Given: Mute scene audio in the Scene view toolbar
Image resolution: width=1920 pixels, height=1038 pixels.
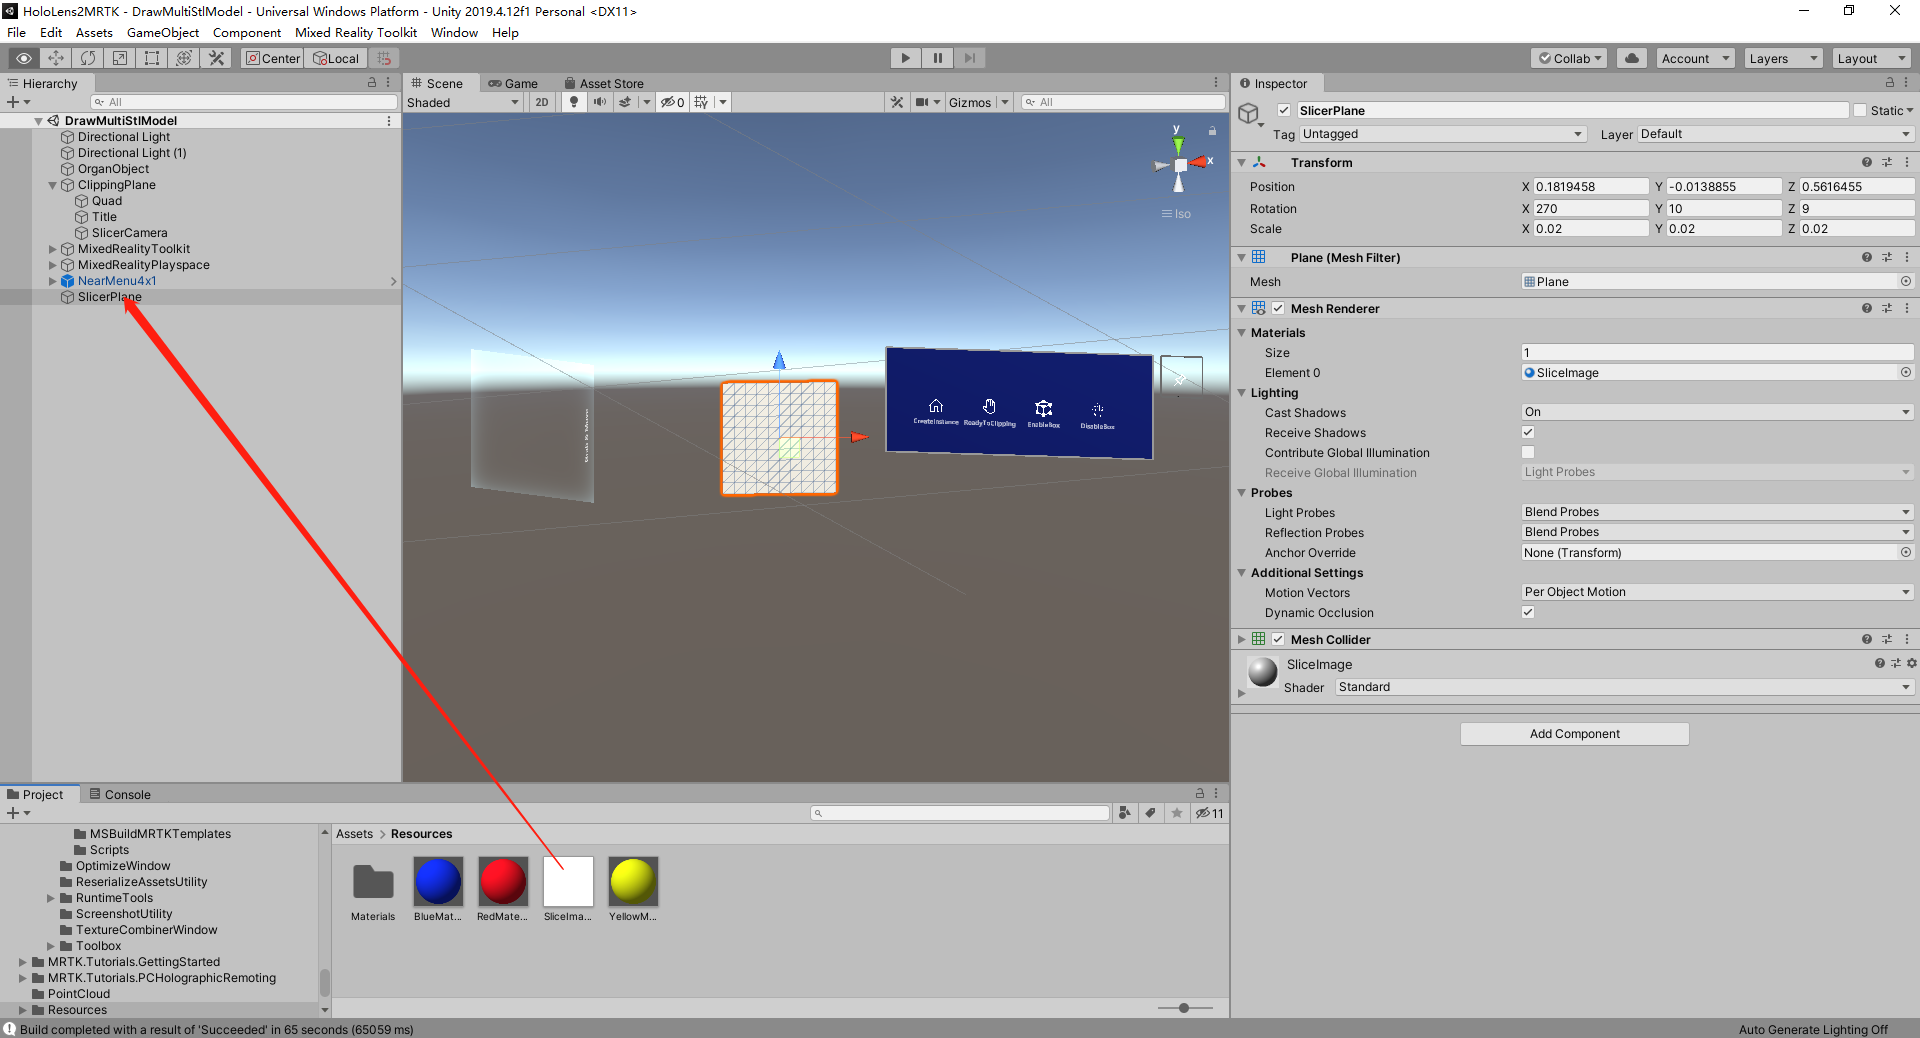Looking at the screenshot, I should 600,102.
